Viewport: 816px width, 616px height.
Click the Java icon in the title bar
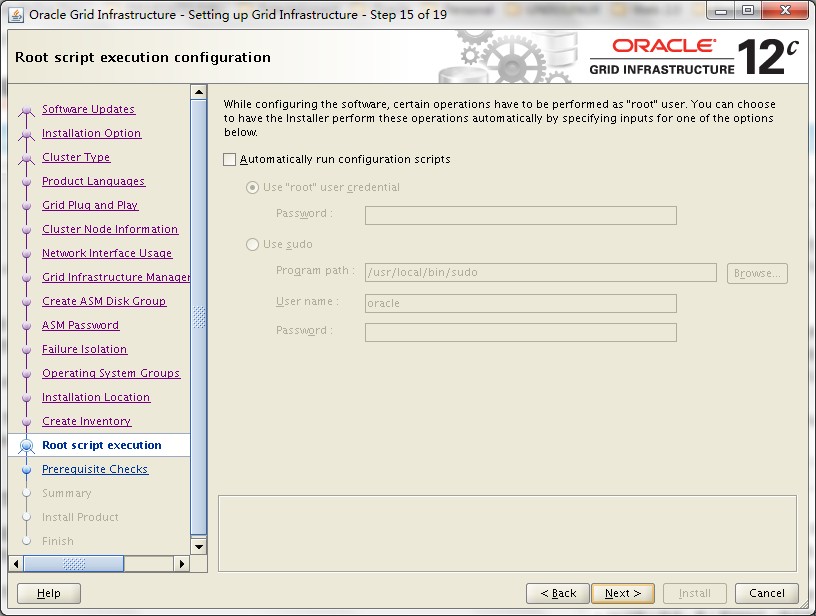coord(16,15)
